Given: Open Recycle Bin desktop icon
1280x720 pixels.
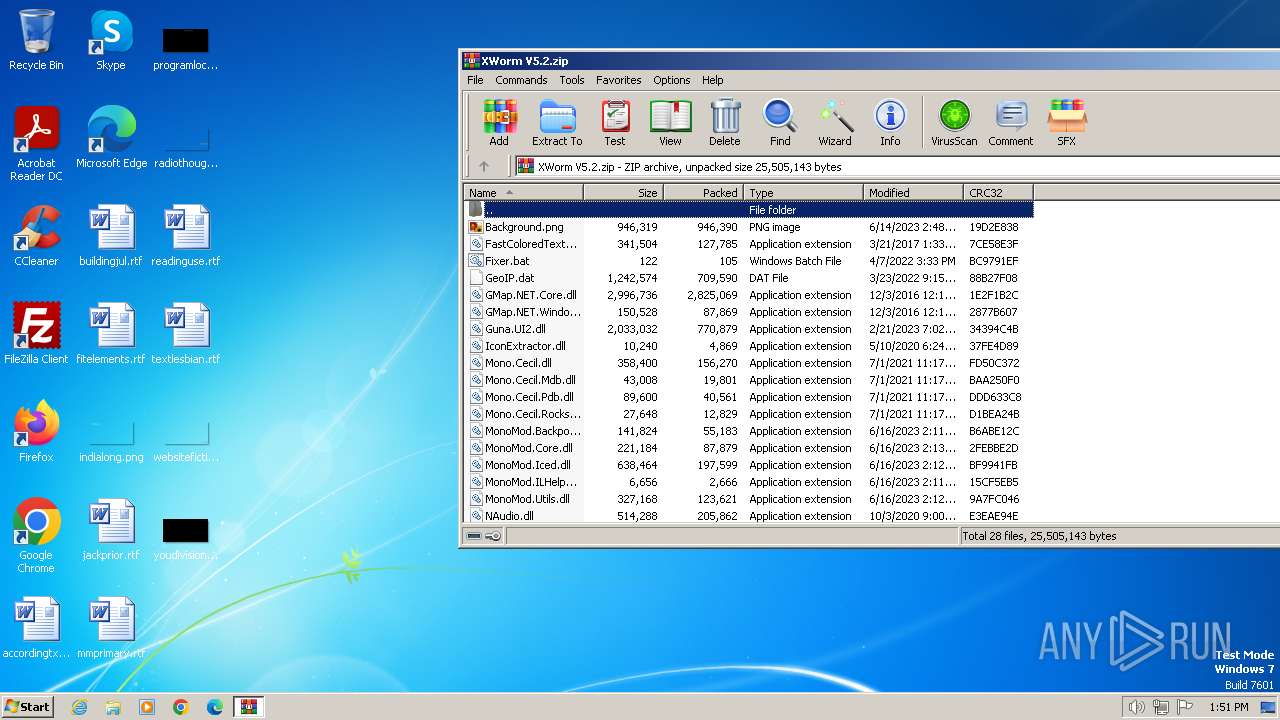Looking at the screenshot, I should click(36, 40).
